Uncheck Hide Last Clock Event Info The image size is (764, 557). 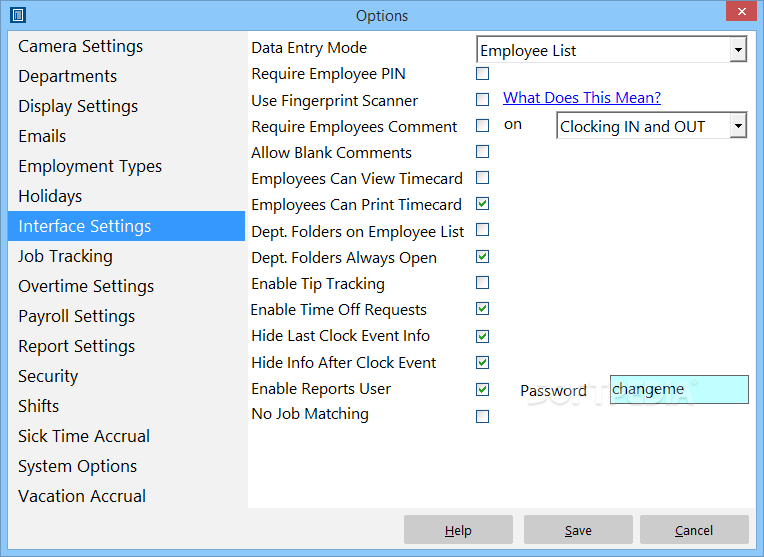(x=482, y=336)
